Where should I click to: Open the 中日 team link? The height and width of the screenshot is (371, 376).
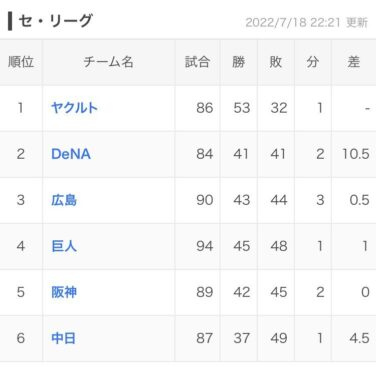tap(64, 338)
